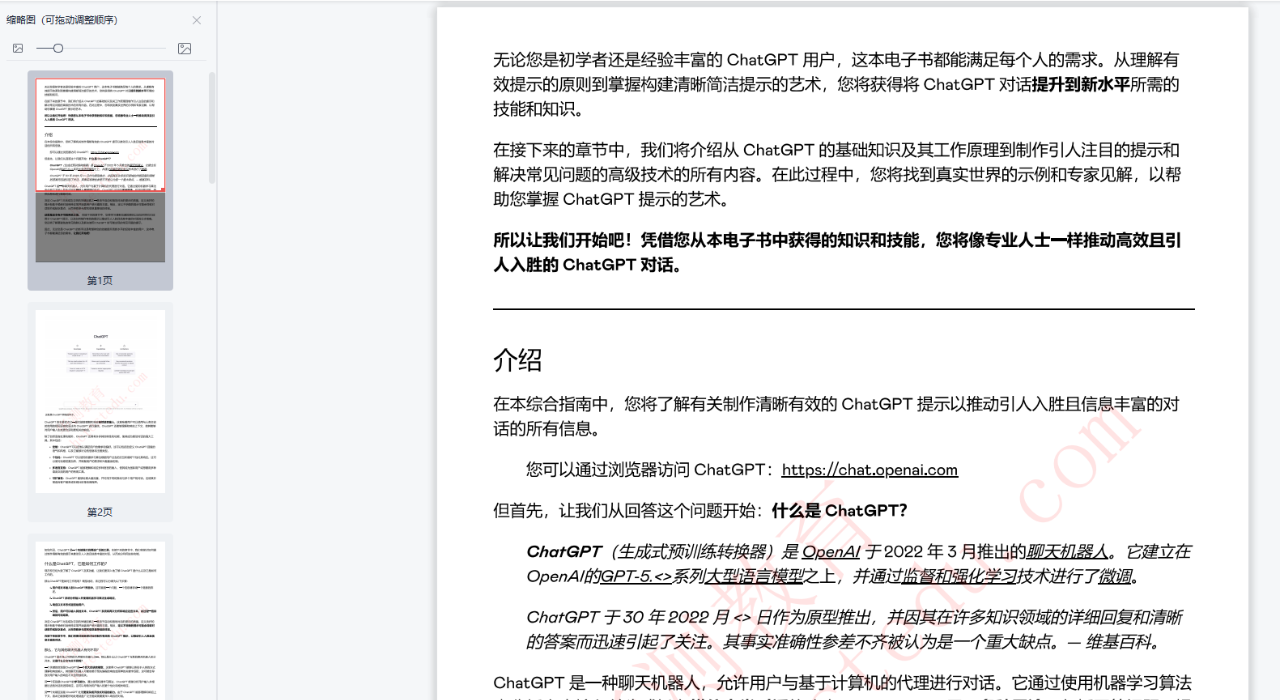
Task: Click the bold text 提升到新水平
Action: [x=1081, y=85]
